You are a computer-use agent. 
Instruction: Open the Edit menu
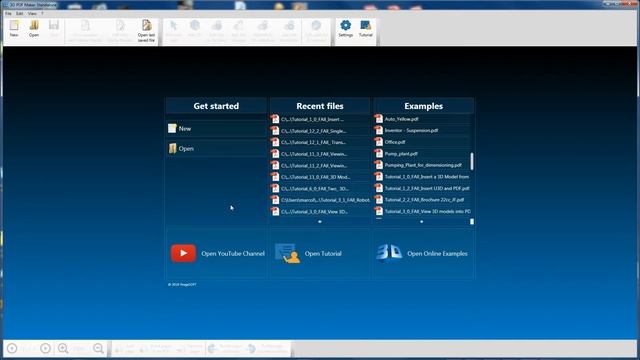click(20, 13)
